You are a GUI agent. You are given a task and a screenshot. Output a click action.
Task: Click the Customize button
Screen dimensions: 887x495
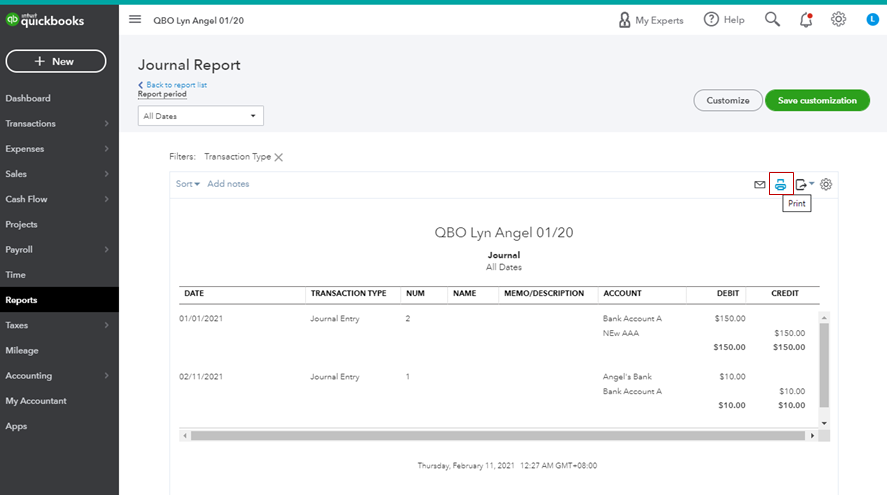pos(728,100)
